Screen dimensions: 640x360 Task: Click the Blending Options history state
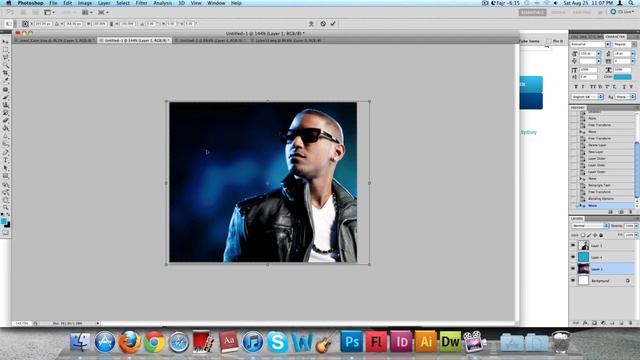[600, 199]
